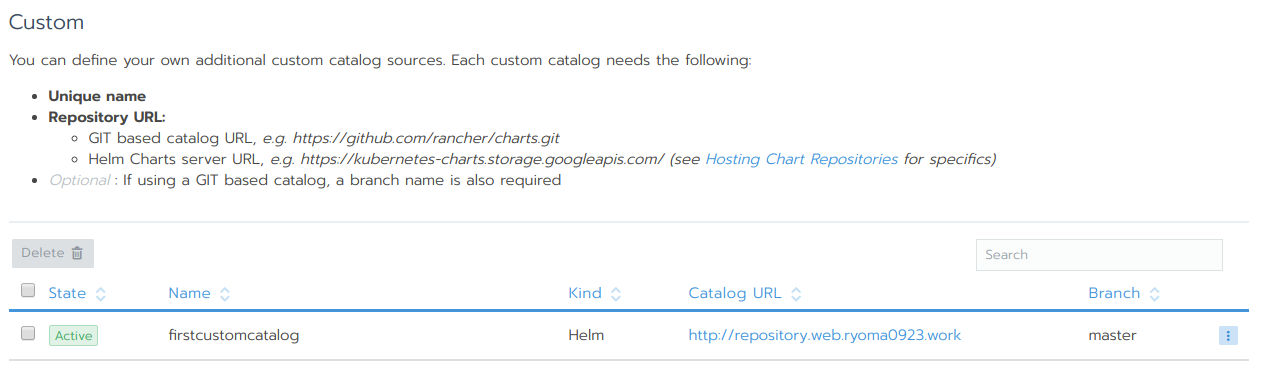Sort the table by Kind column

pyautogui.click(x=585, y=294)
